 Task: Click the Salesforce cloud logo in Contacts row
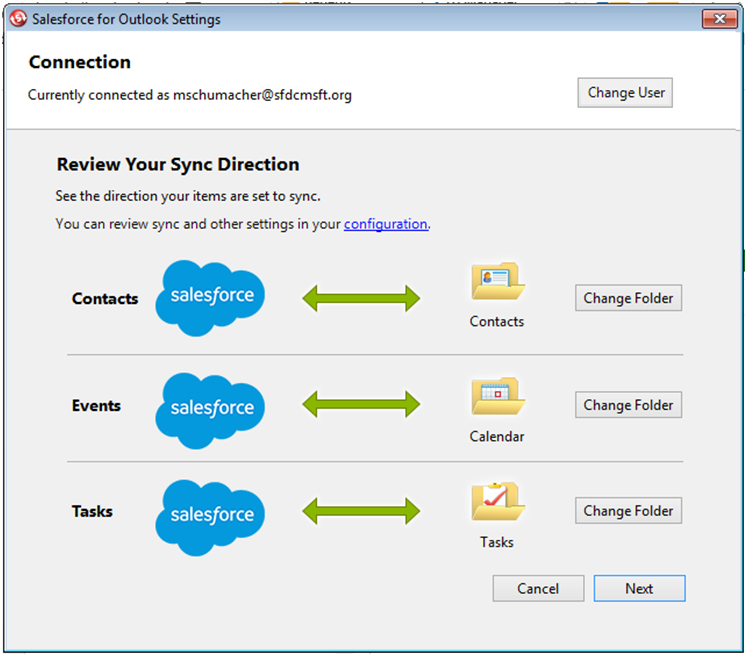(x=211, y=297)
